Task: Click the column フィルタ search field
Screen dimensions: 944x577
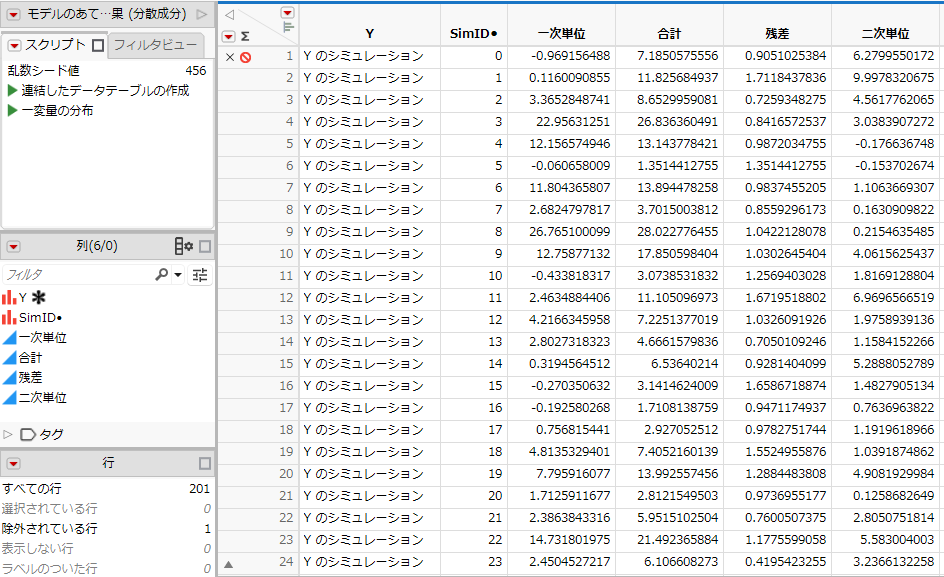Action: click(78, 275)
